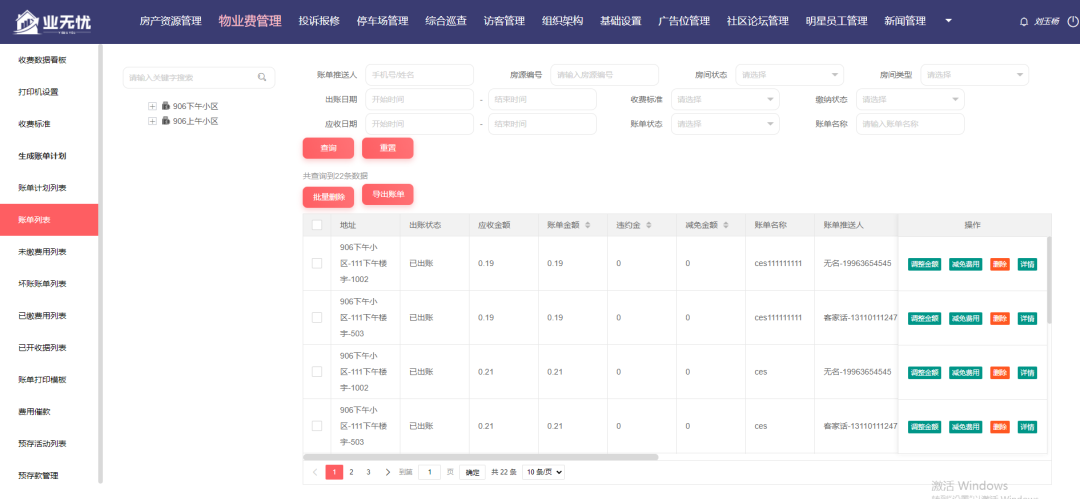Viewport: 1080px width, 499px height.
Task: Open the 停车场管理 top menu
Action: [383, 21]
